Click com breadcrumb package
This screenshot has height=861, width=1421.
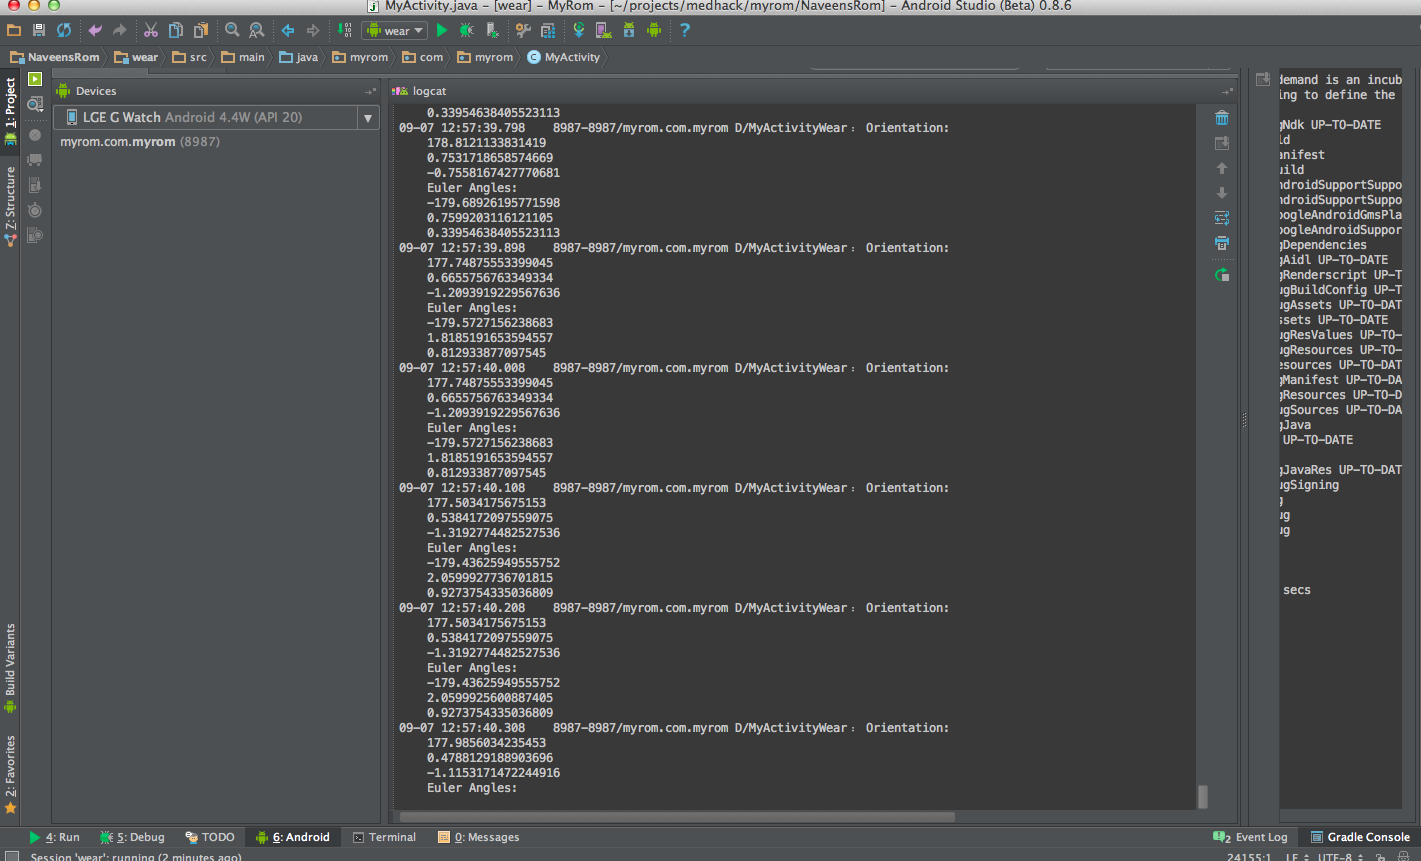423,57
